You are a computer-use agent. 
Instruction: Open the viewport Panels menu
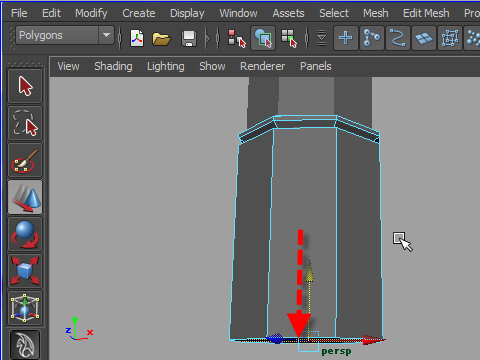point(316,66)
